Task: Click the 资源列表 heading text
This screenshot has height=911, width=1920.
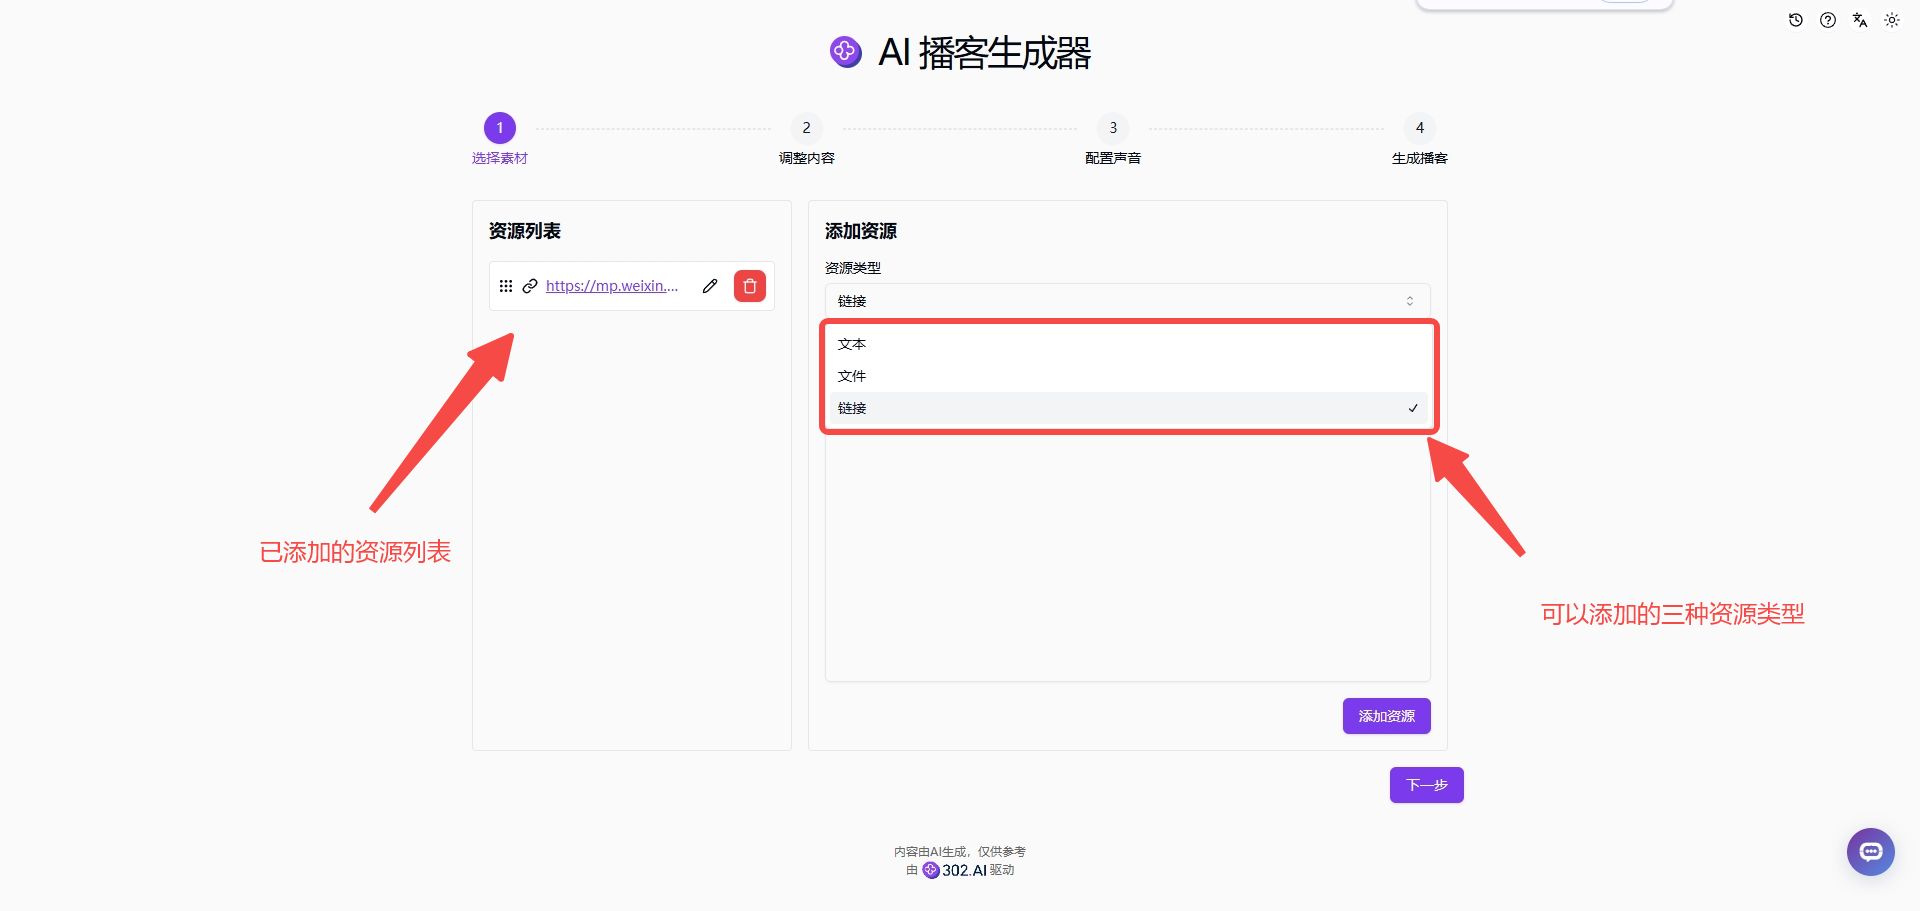Action: pyautogui.click(x=525, y=231)
